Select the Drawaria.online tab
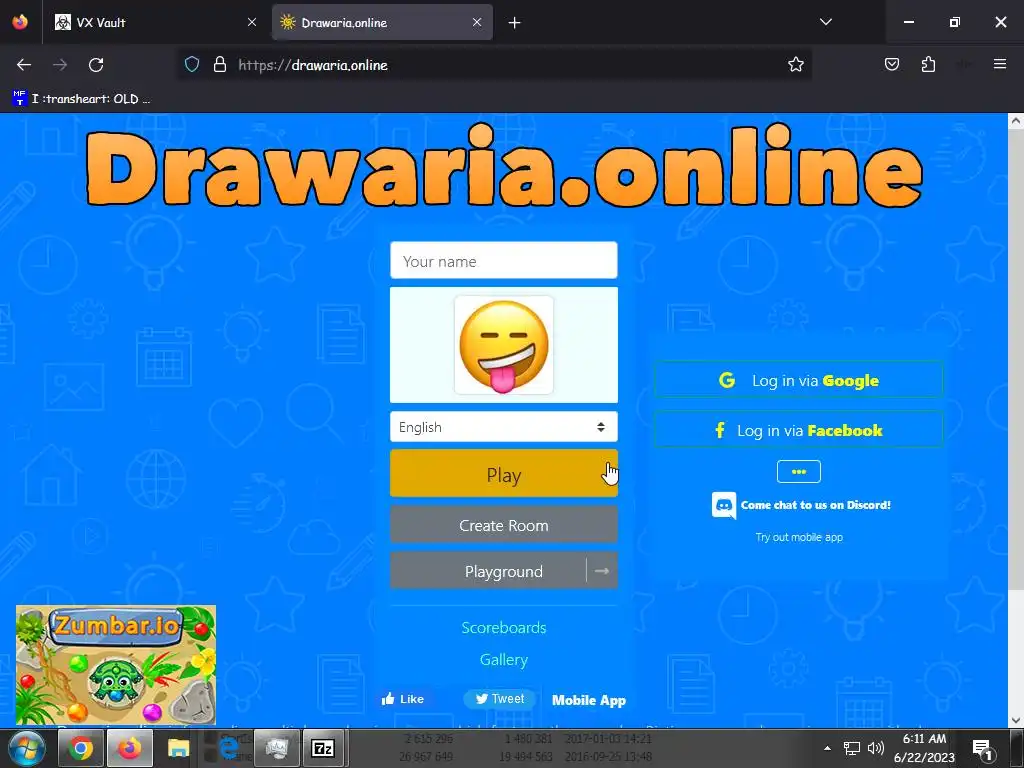The image size is (1024, 768). (382, 22)
